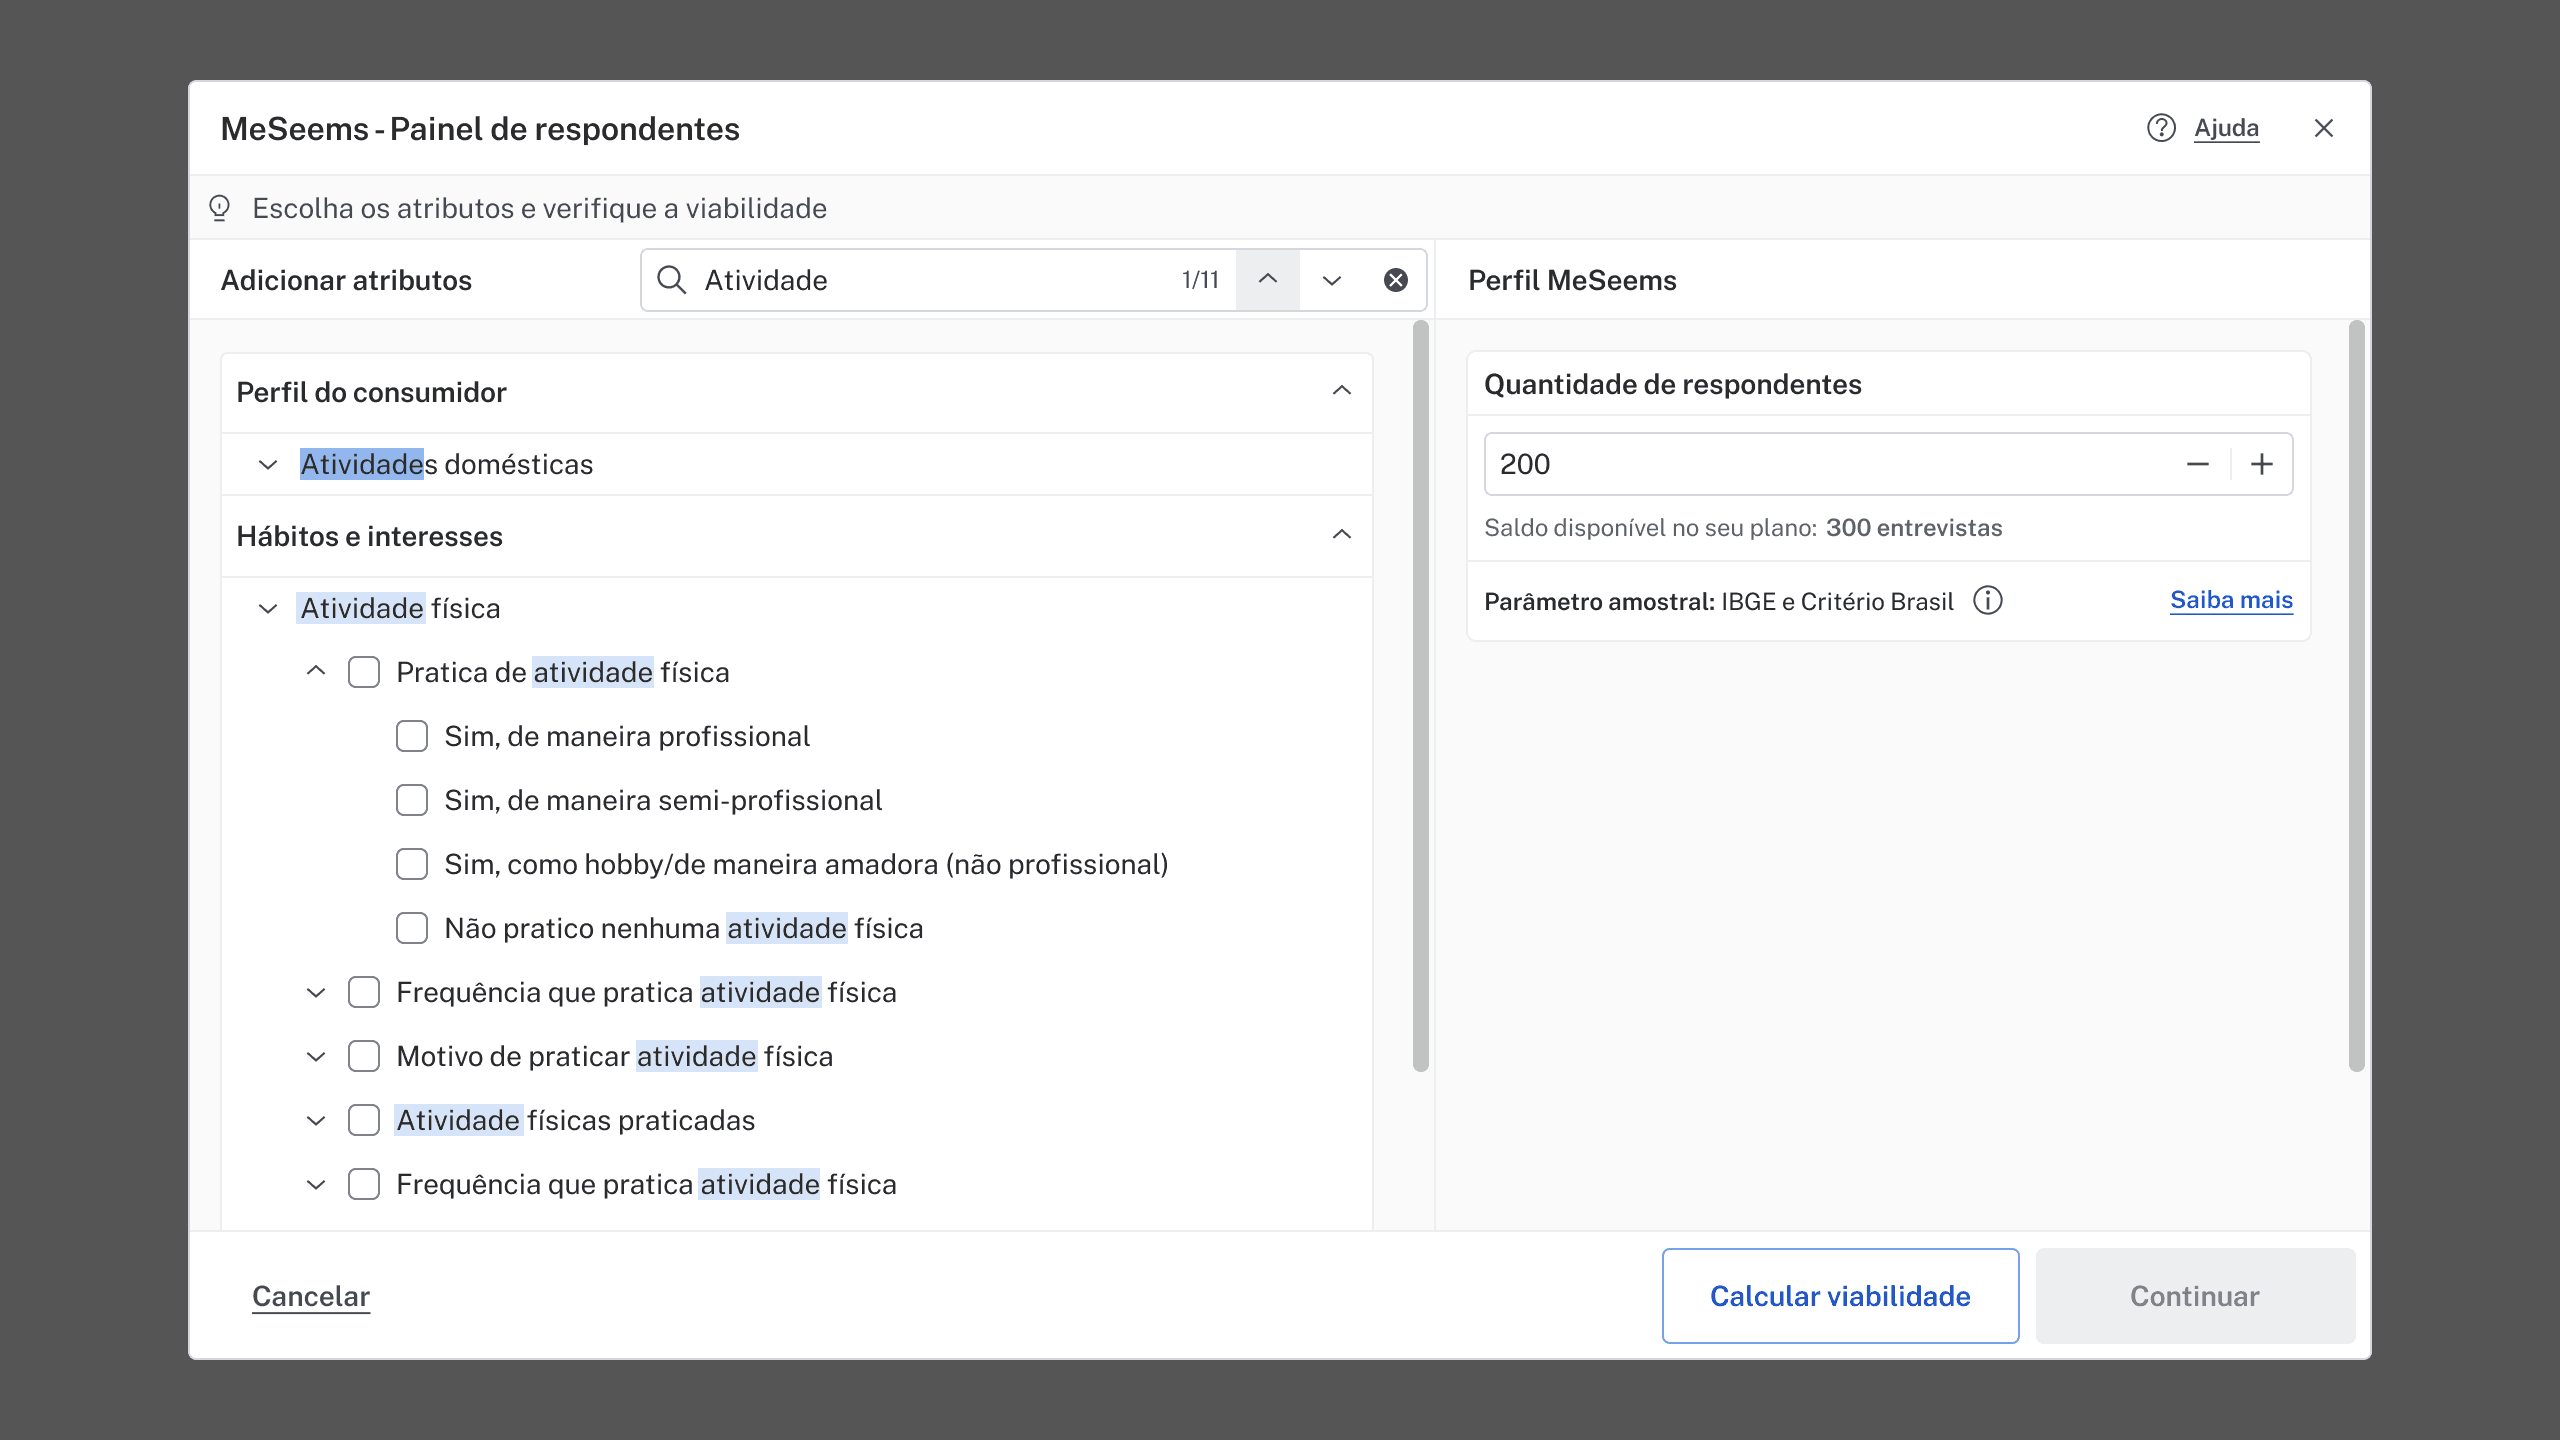The image size is (2560, 1440).
Task: Clear the Atividade search field
Action: [x=1396, y=280]
